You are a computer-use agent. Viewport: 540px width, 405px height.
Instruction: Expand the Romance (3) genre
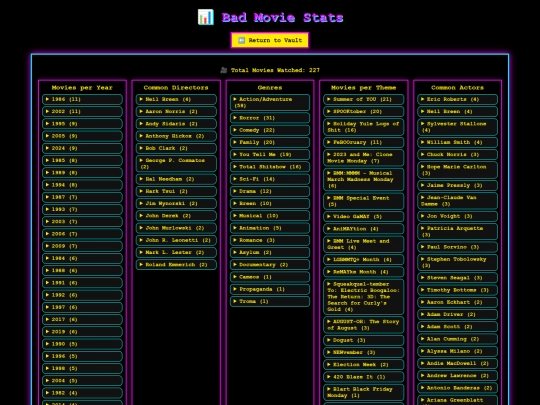pyautogui.click(x=270, y=240)
